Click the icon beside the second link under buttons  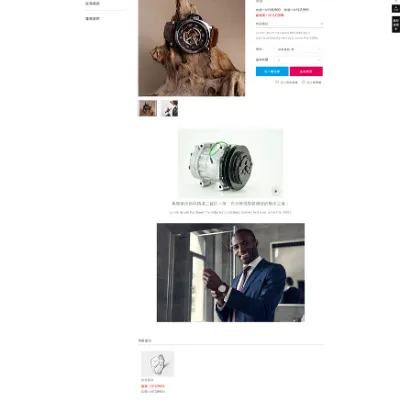coord(303,82)
